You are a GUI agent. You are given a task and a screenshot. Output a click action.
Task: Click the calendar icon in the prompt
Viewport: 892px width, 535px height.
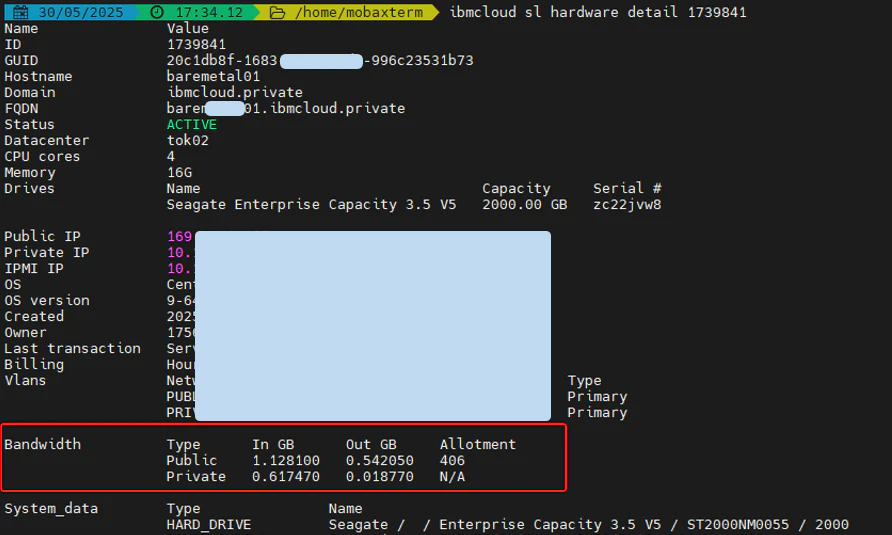coord(20,12)
